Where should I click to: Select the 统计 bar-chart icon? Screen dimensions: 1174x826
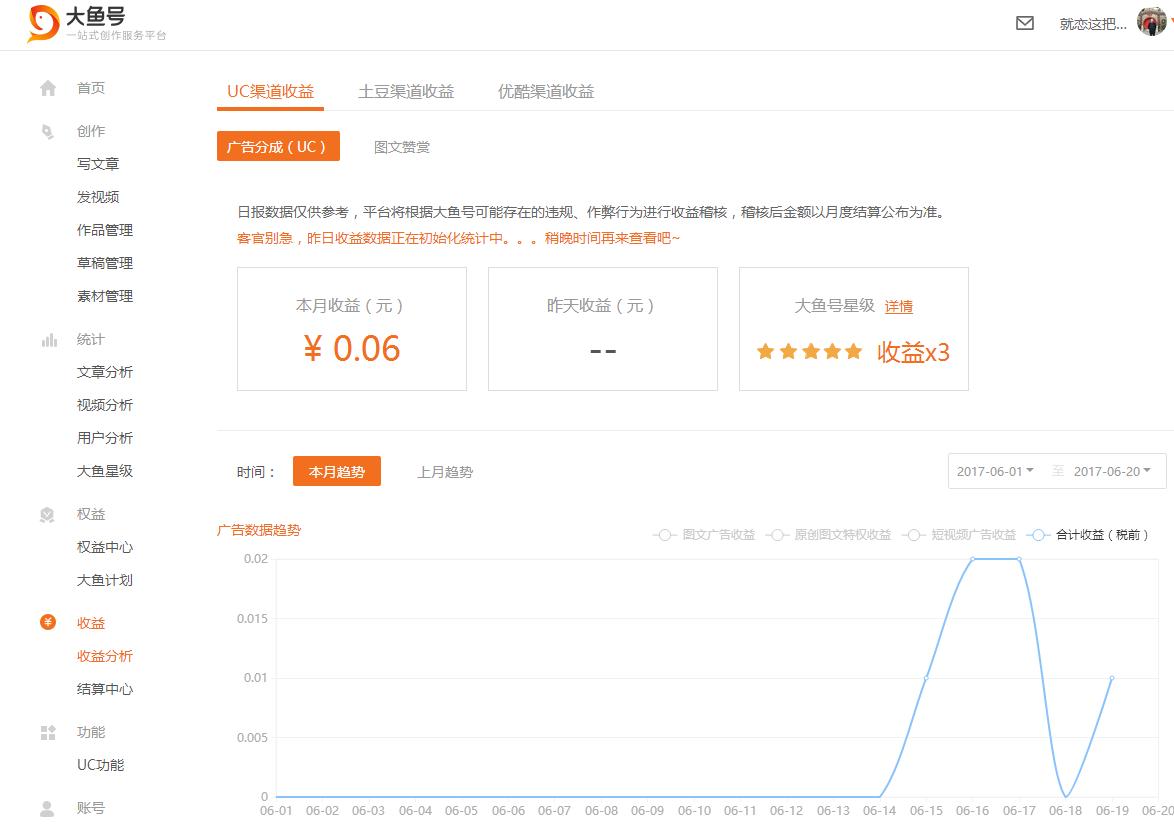click(48, 339)
